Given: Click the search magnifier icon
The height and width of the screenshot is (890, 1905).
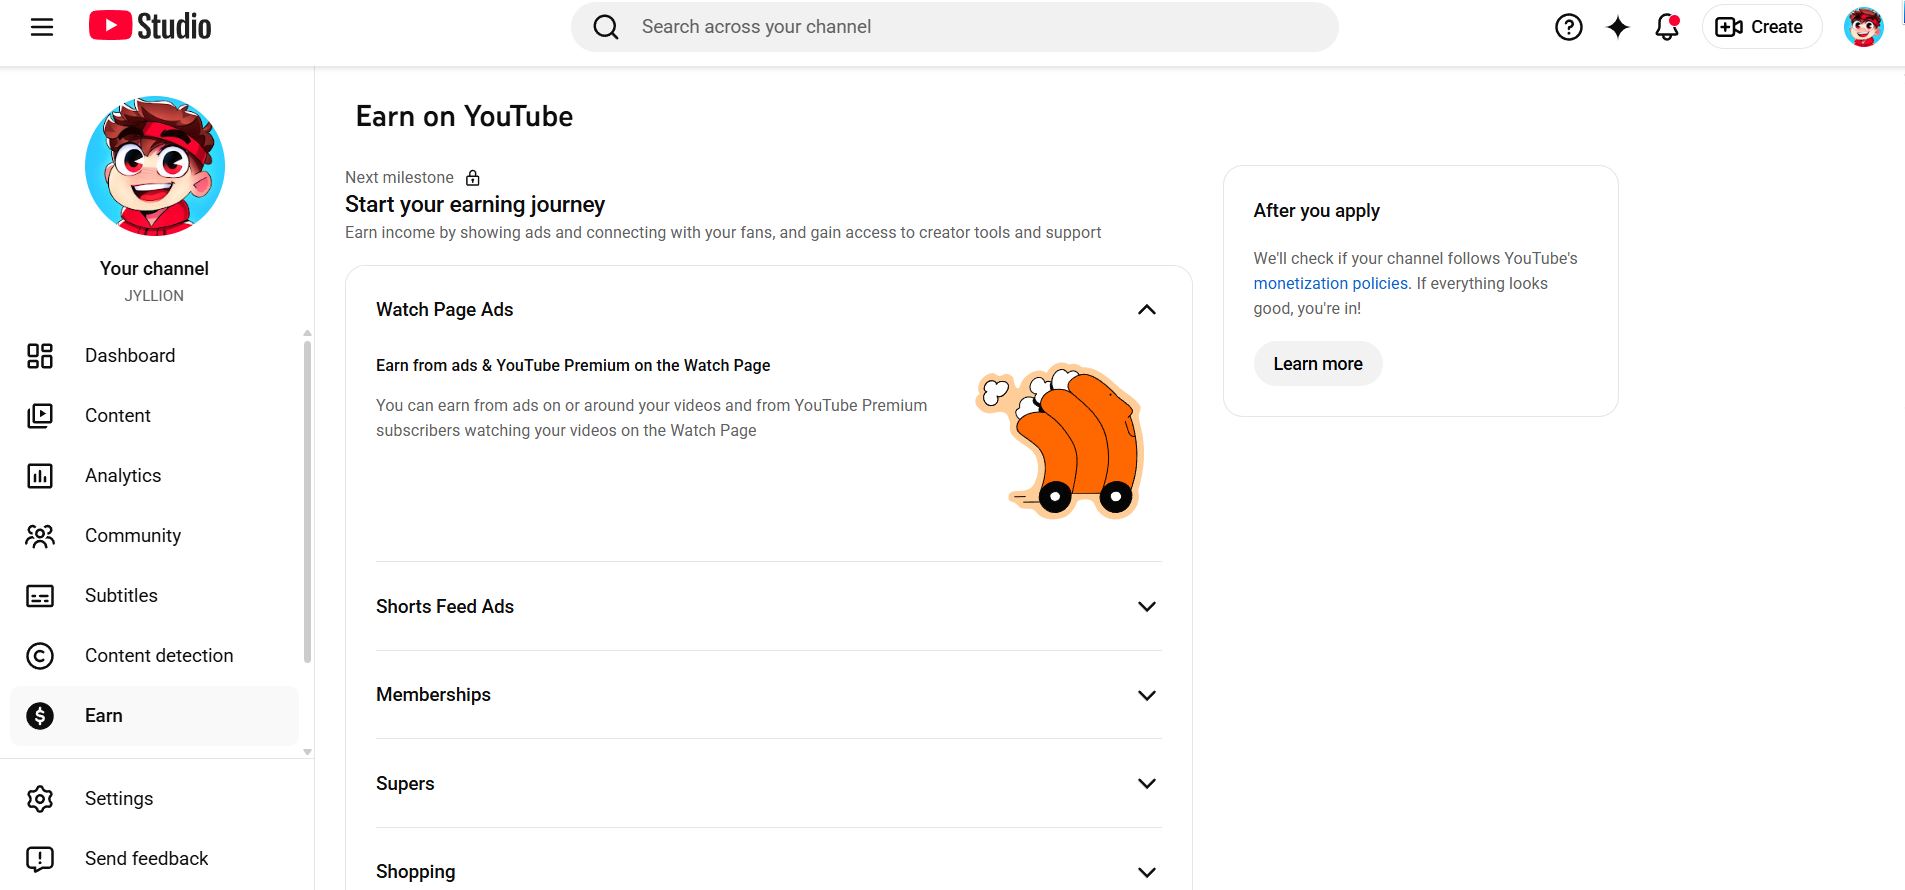Looking at the screenshot, I should [606, 27].
